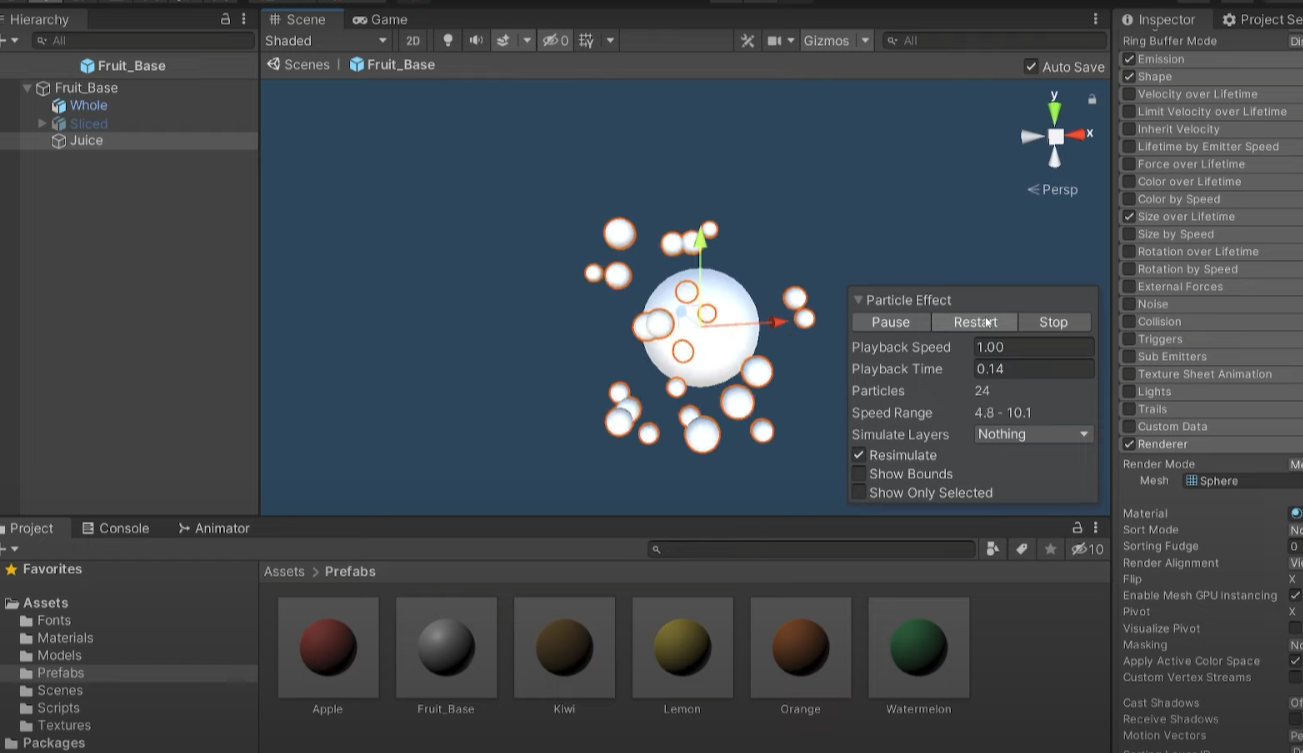The height and width of the screenshot is (753, 1303).
Task: Click the orientation gizmo lock icon
Action: [1092, 99]
